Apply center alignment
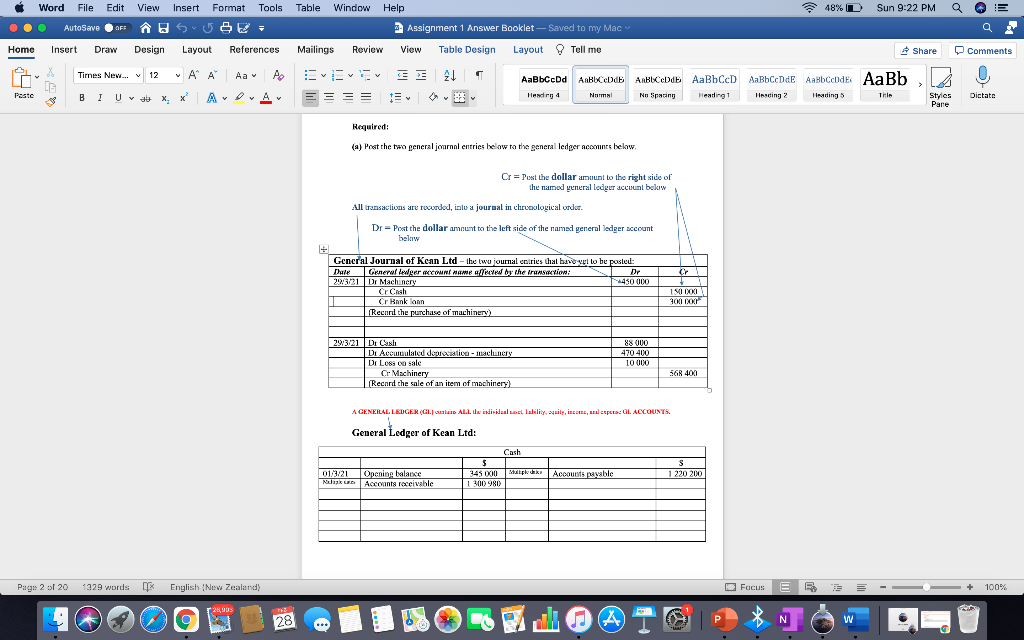 point(328,96)
